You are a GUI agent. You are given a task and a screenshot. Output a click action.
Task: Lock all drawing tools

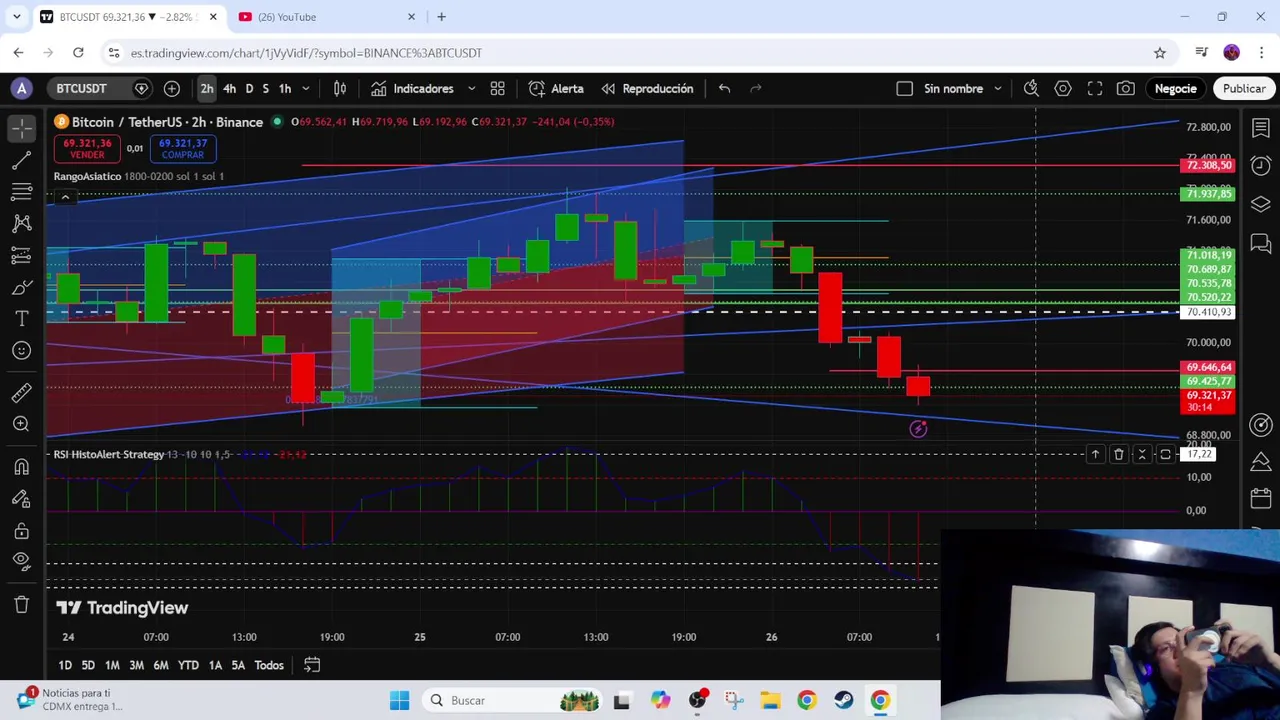click(x=22, y=531)
